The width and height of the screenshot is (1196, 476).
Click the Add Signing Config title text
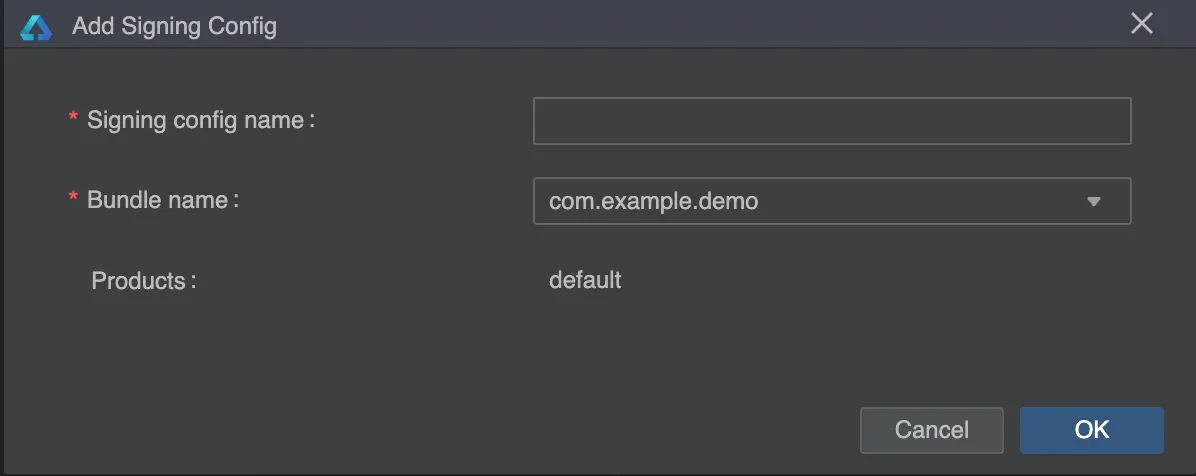[175, 27]
